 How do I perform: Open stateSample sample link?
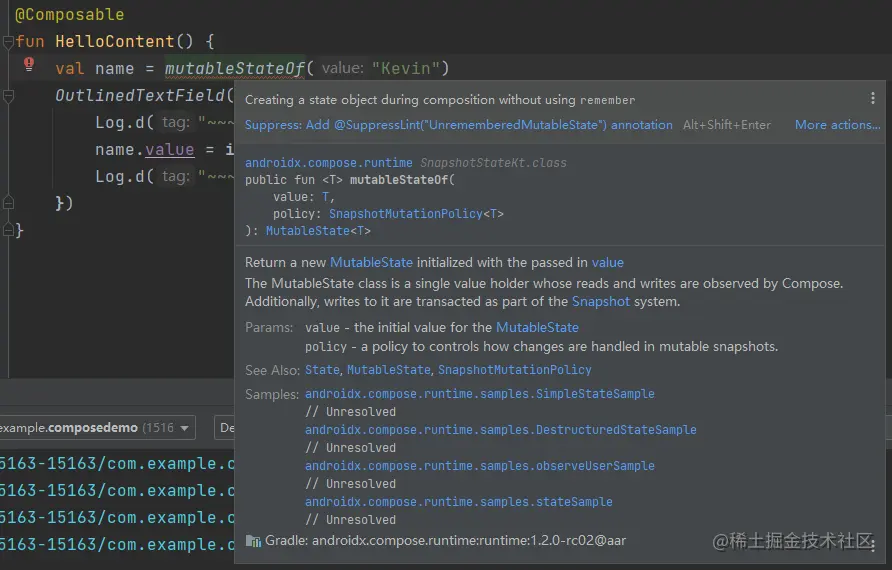pyautogui.click(x=459, y=502)
